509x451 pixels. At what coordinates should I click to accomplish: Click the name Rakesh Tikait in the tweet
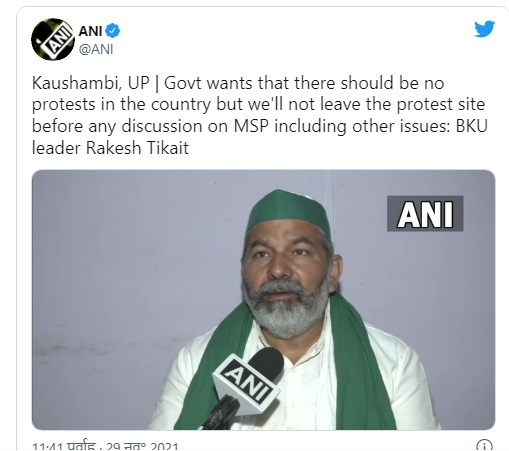coord(137,148)
